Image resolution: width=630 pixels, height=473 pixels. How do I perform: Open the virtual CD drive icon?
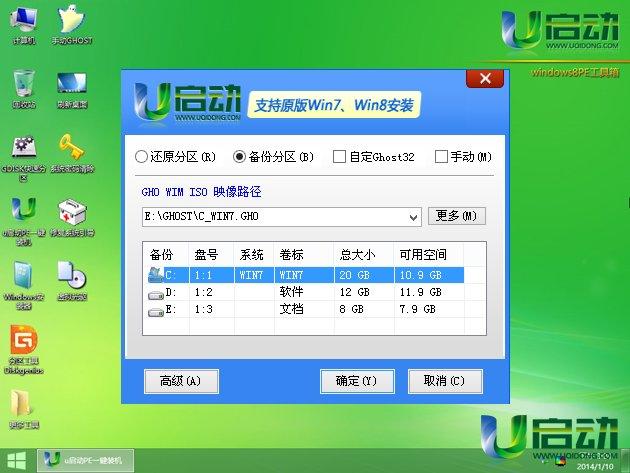pyautogui.click(x=72, y=281)
